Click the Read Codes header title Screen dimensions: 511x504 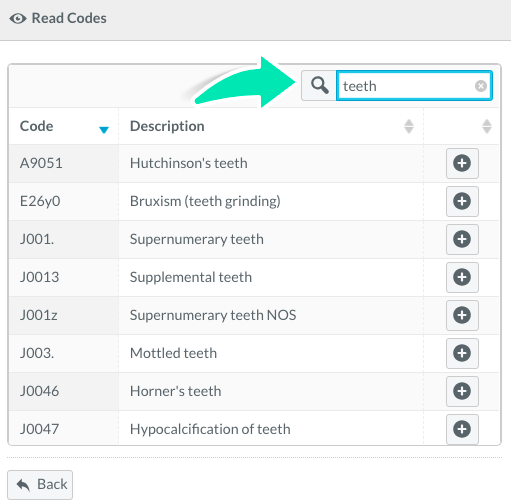(x=69, y=18)
